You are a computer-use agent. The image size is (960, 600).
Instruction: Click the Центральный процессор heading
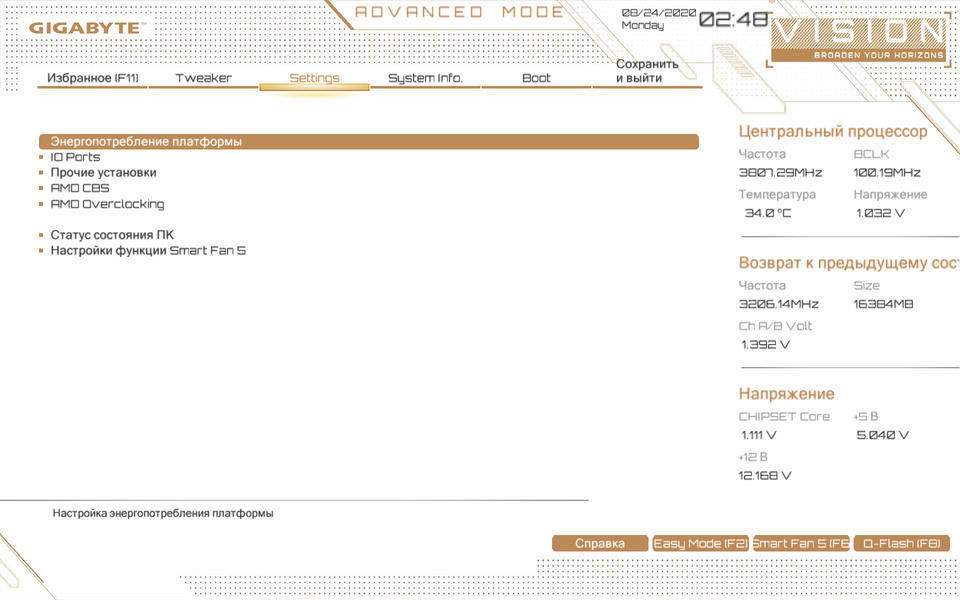tap(833, 132)
